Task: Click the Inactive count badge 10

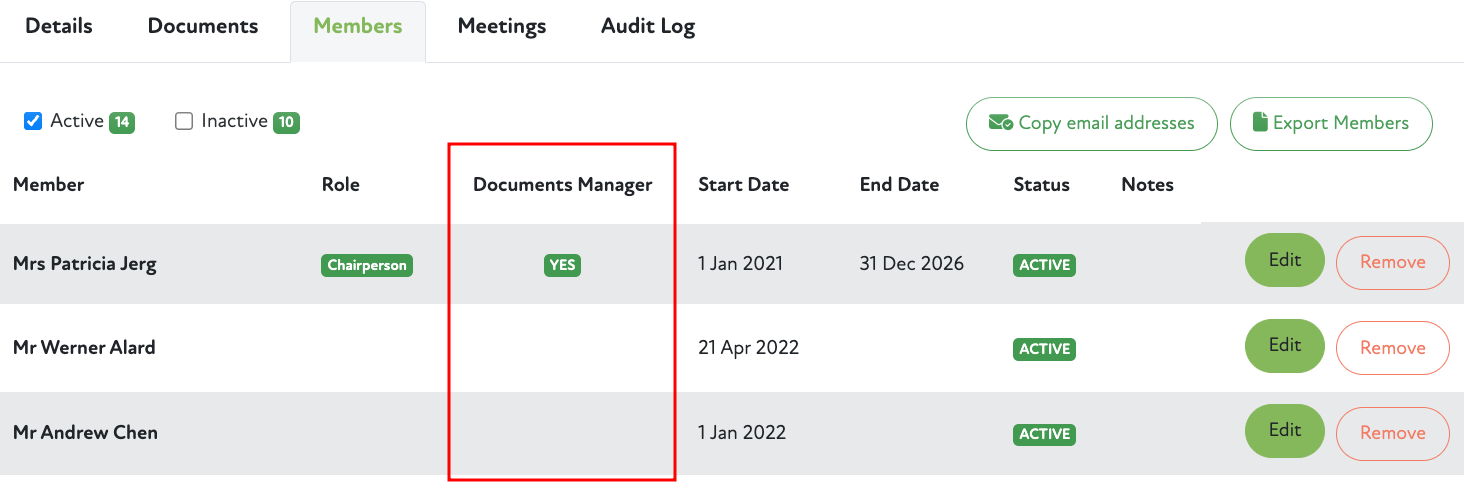Action: point(286,123)
